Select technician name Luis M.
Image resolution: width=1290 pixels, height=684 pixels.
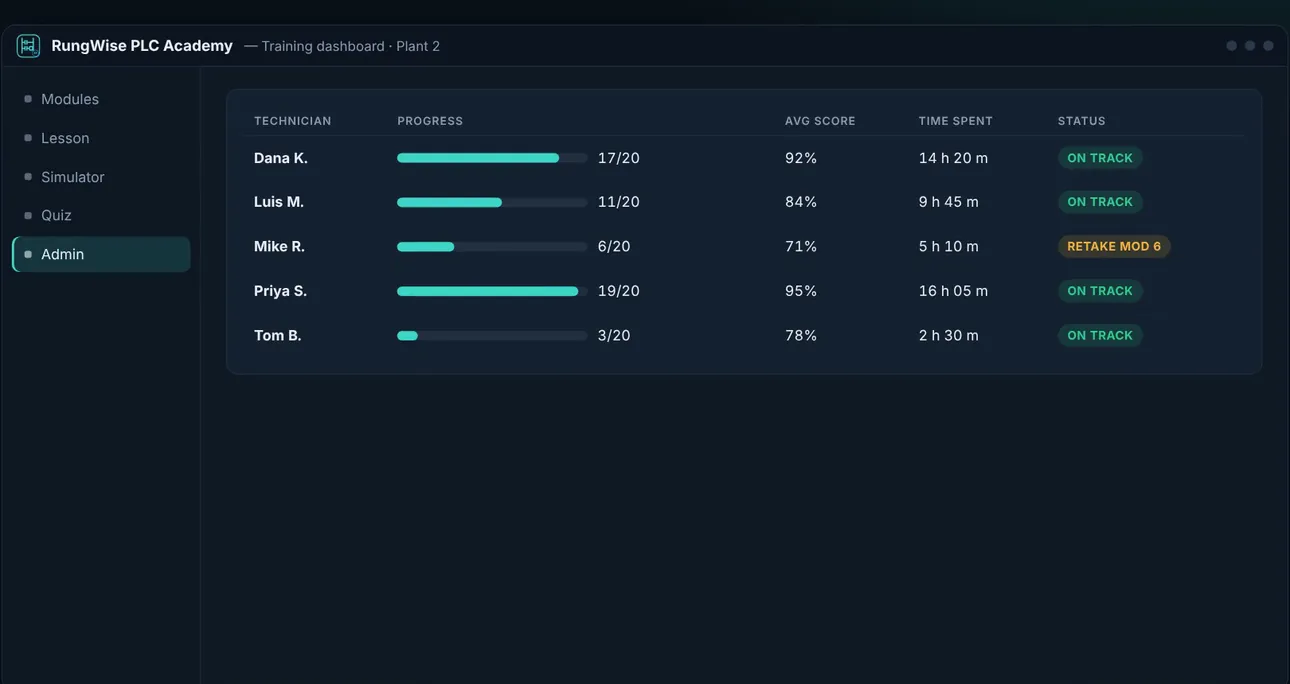[279, 202]
